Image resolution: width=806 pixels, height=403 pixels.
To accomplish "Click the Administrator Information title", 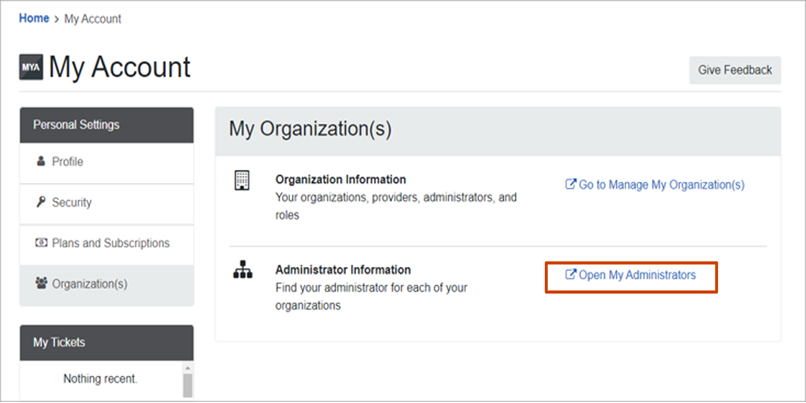I will tap(343, 270).
